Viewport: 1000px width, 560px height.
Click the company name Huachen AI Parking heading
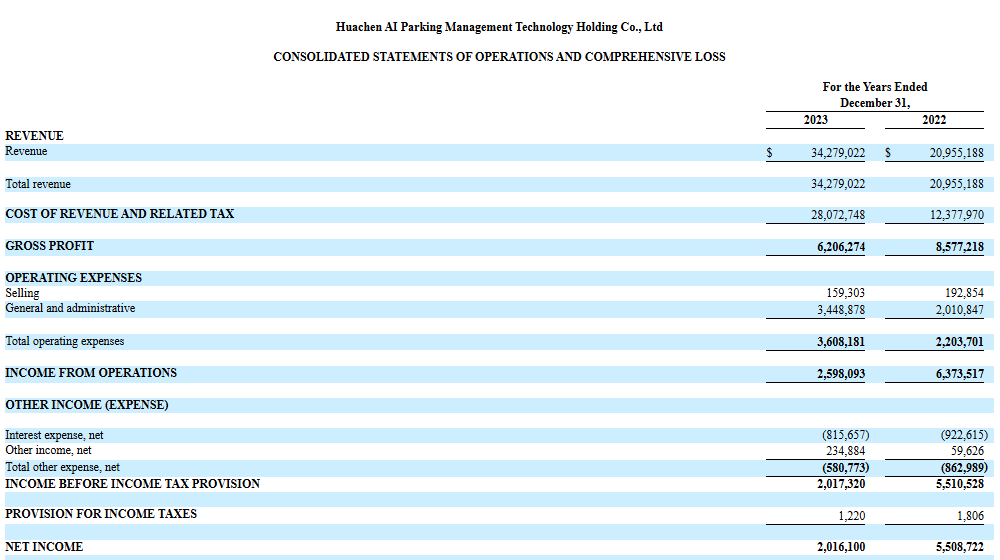click(499, 27)
